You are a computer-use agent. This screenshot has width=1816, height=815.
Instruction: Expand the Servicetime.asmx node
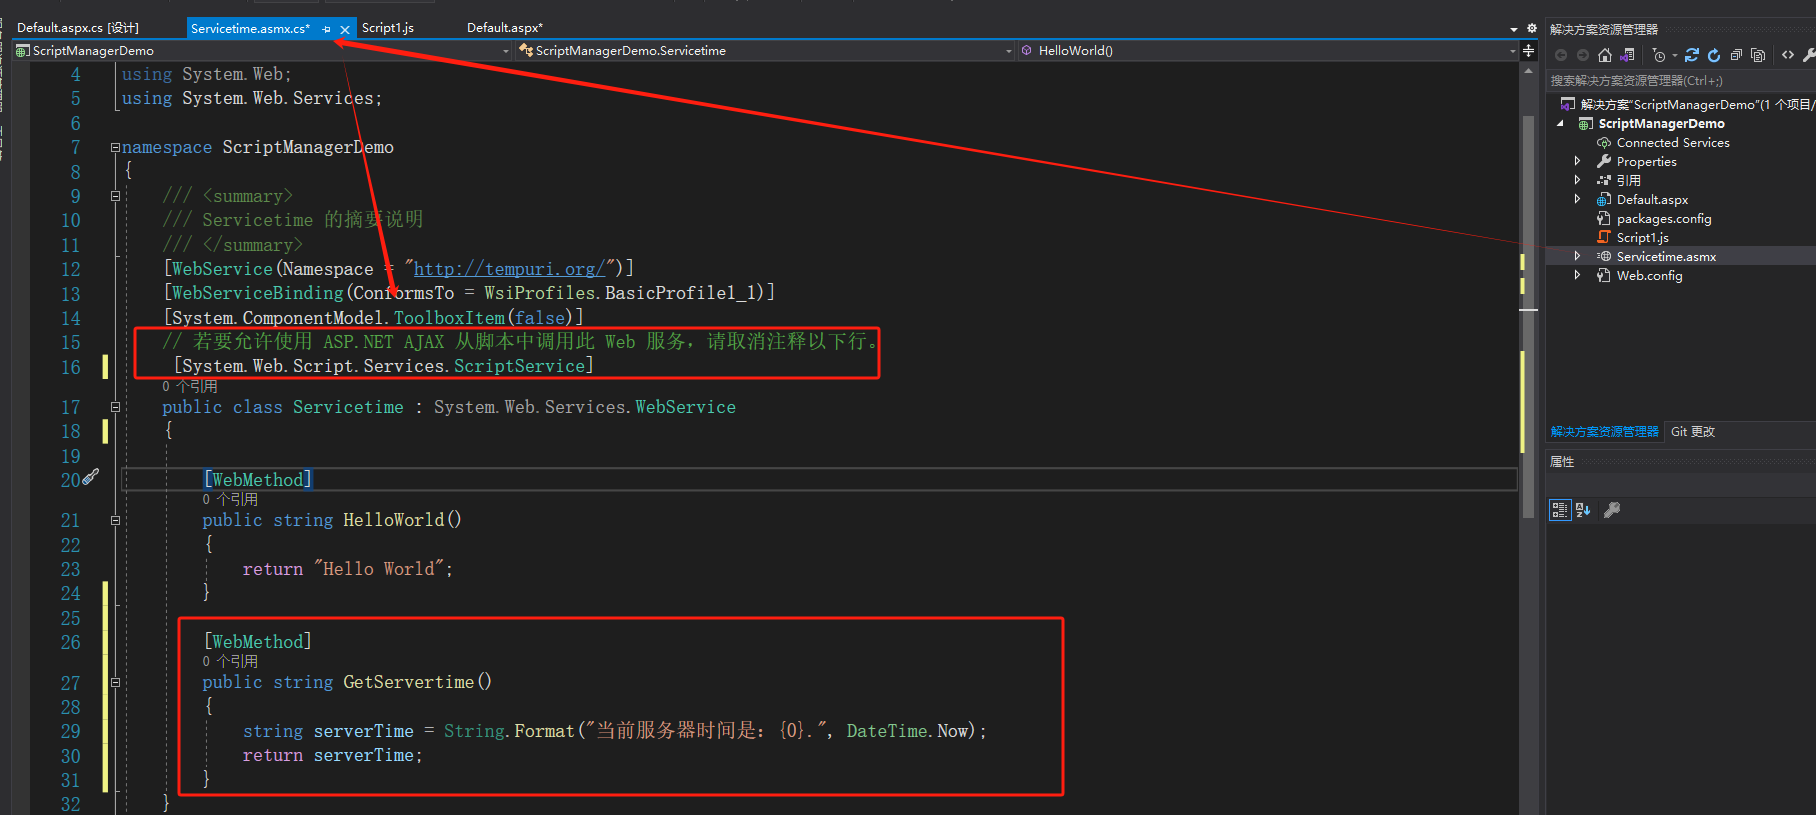(1578, 256)
